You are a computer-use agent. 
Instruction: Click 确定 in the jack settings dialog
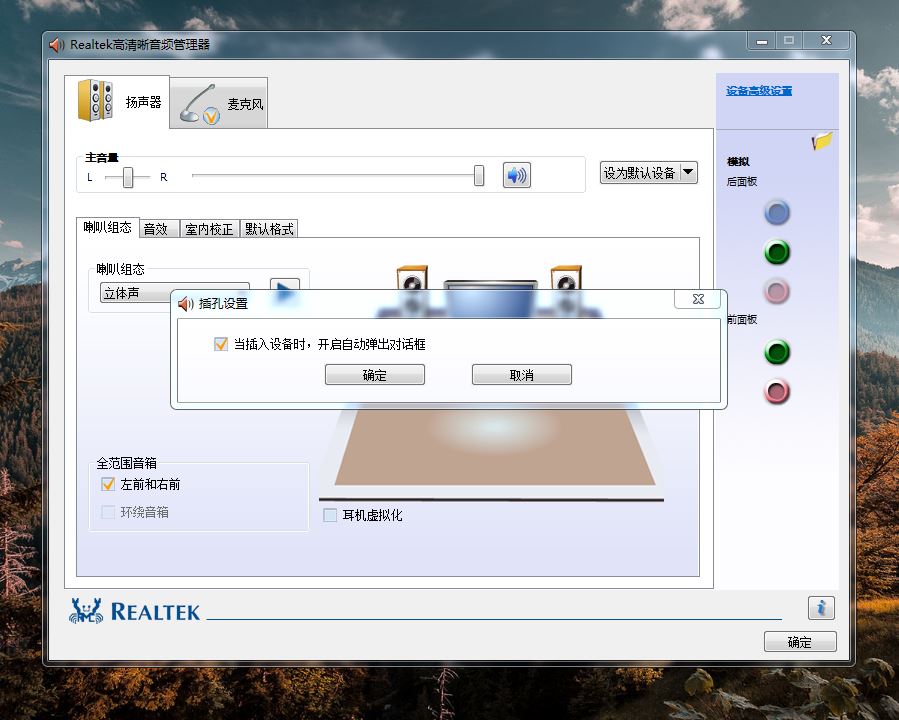pos(375,375)
